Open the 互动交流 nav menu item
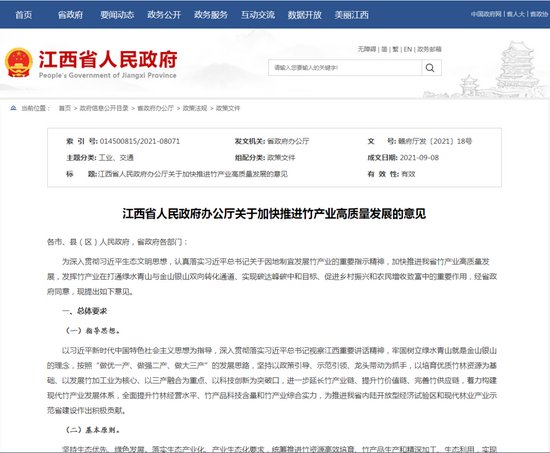This screenshot has width=550, height=453. click(x=258, y=15)
